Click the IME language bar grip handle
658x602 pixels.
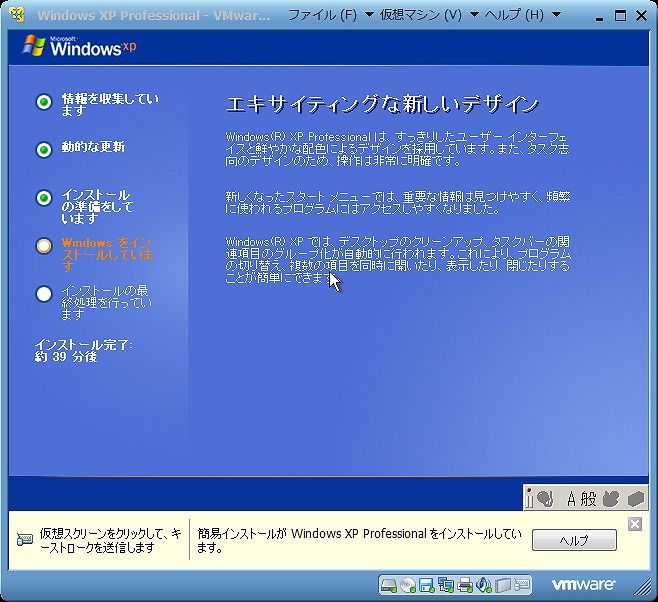[x=529, y=498]
